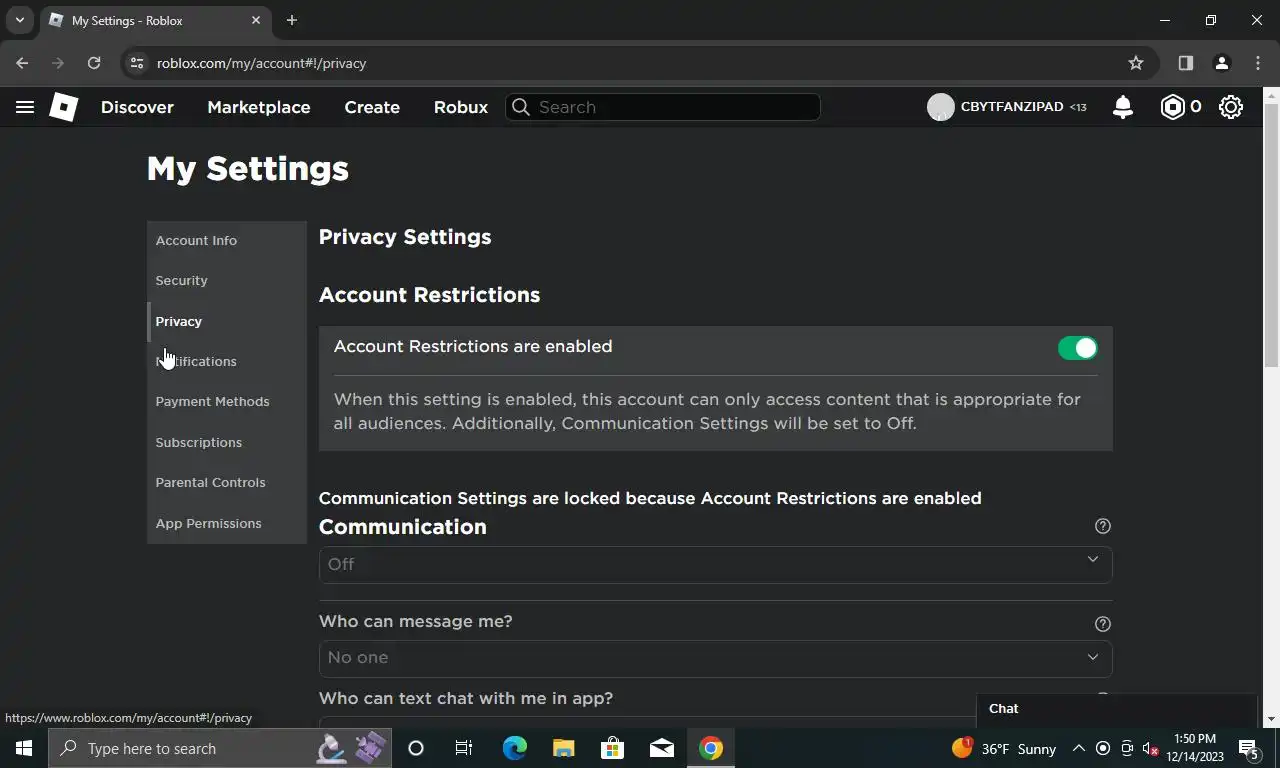Select the Privacy settings tab

coord(226,321)
